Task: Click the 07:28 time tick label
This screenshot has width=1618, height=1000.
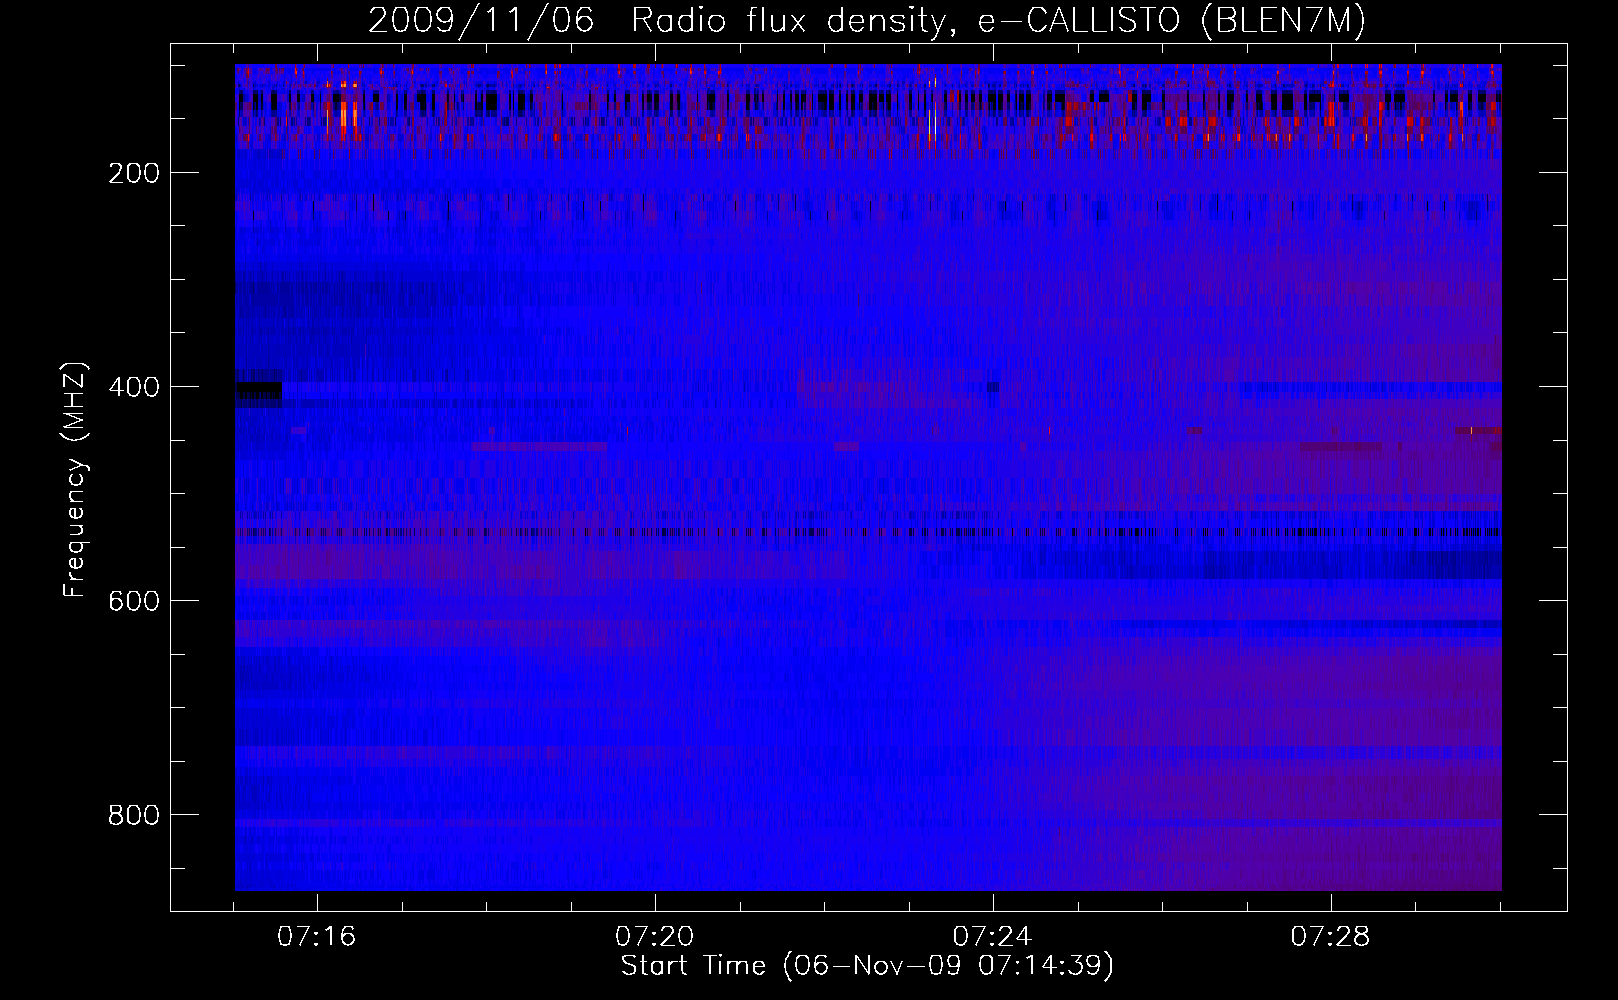Action: coord(1331,937)
